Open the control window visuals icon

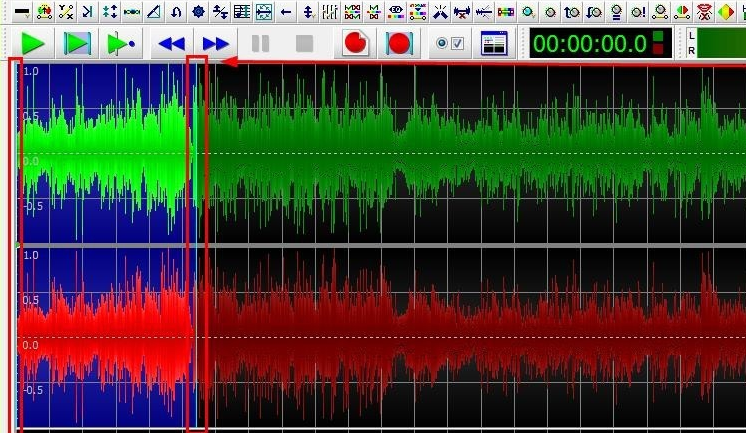493,44
